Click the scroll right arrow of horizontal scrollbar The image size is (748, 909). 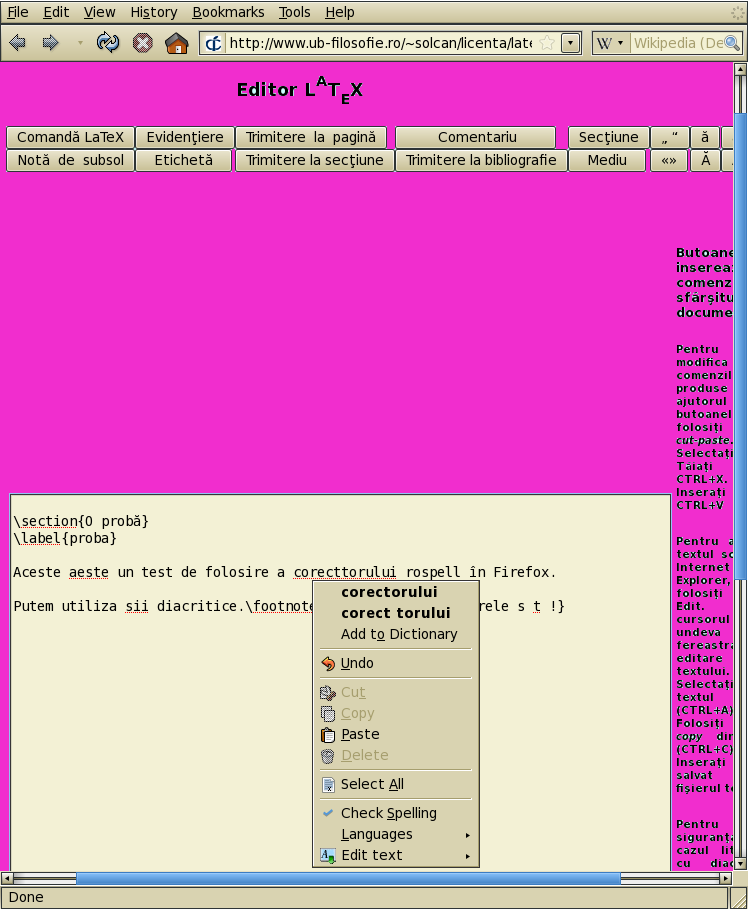[x=725, y=878]
